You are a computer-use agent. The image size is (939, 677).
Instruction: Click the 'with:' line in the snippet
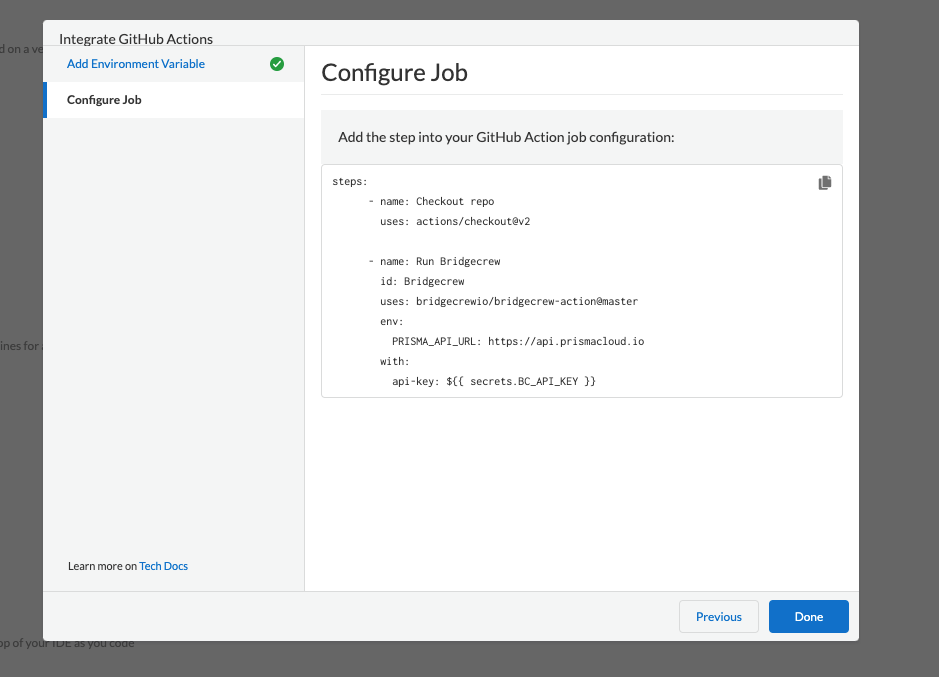coord(394,361)
